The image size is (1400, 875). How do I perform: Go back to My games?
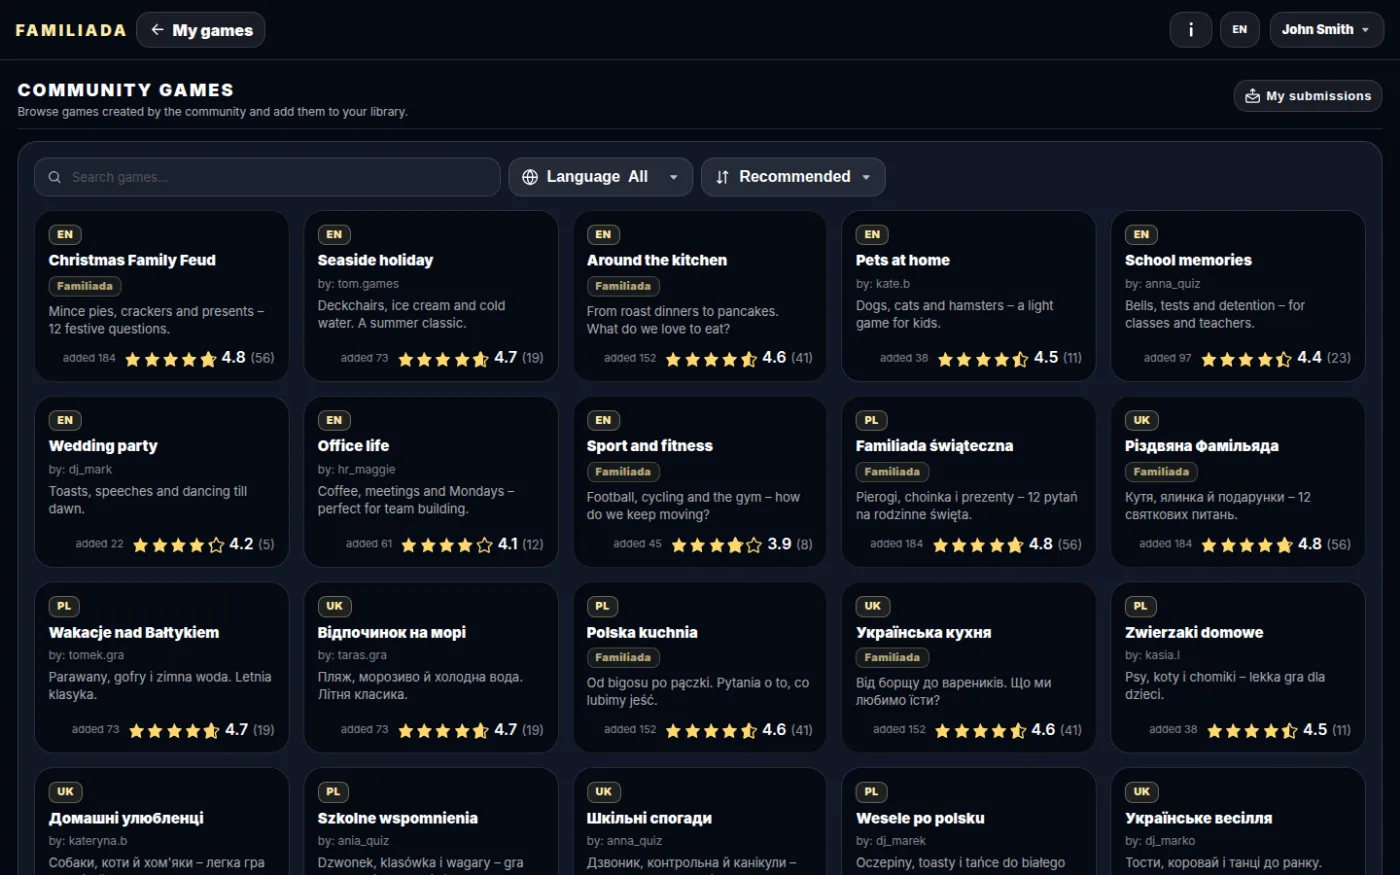201,30
